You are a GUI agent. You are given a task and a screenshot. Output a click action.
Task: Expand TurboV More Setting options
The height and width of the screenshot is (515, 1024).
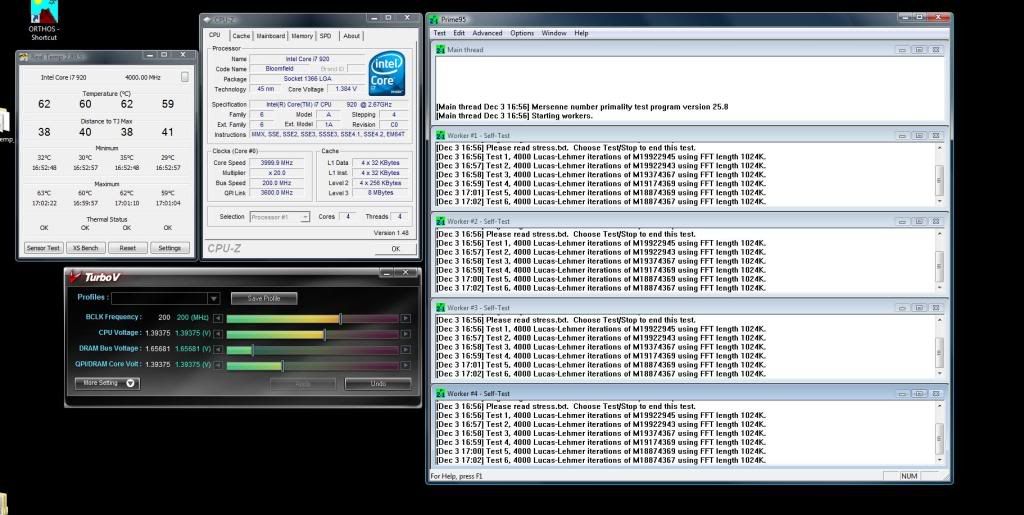tap(107, 383)
